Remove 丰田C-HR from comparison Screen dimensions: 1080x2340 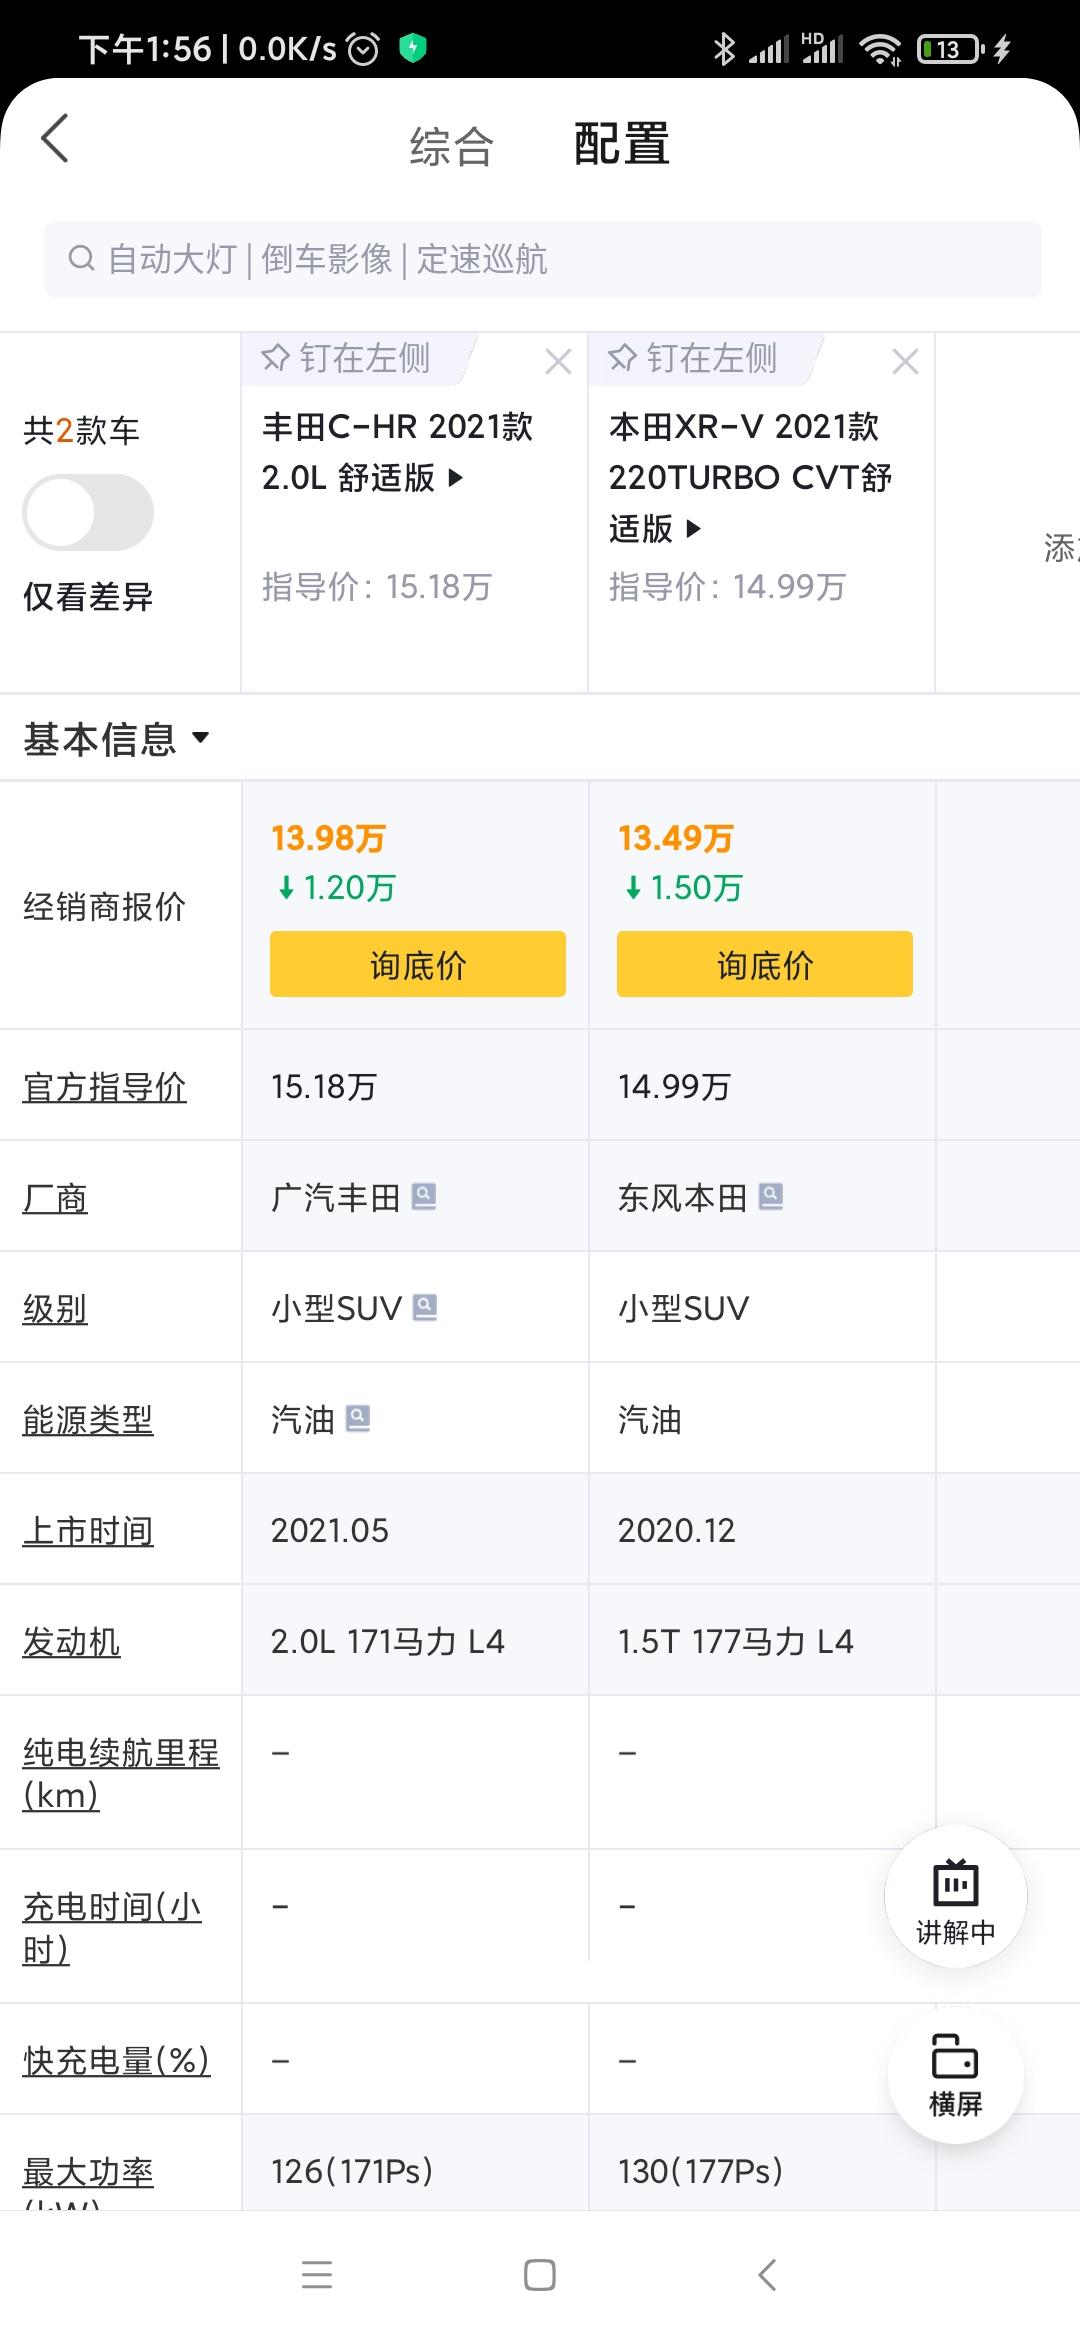pos(558,361)
